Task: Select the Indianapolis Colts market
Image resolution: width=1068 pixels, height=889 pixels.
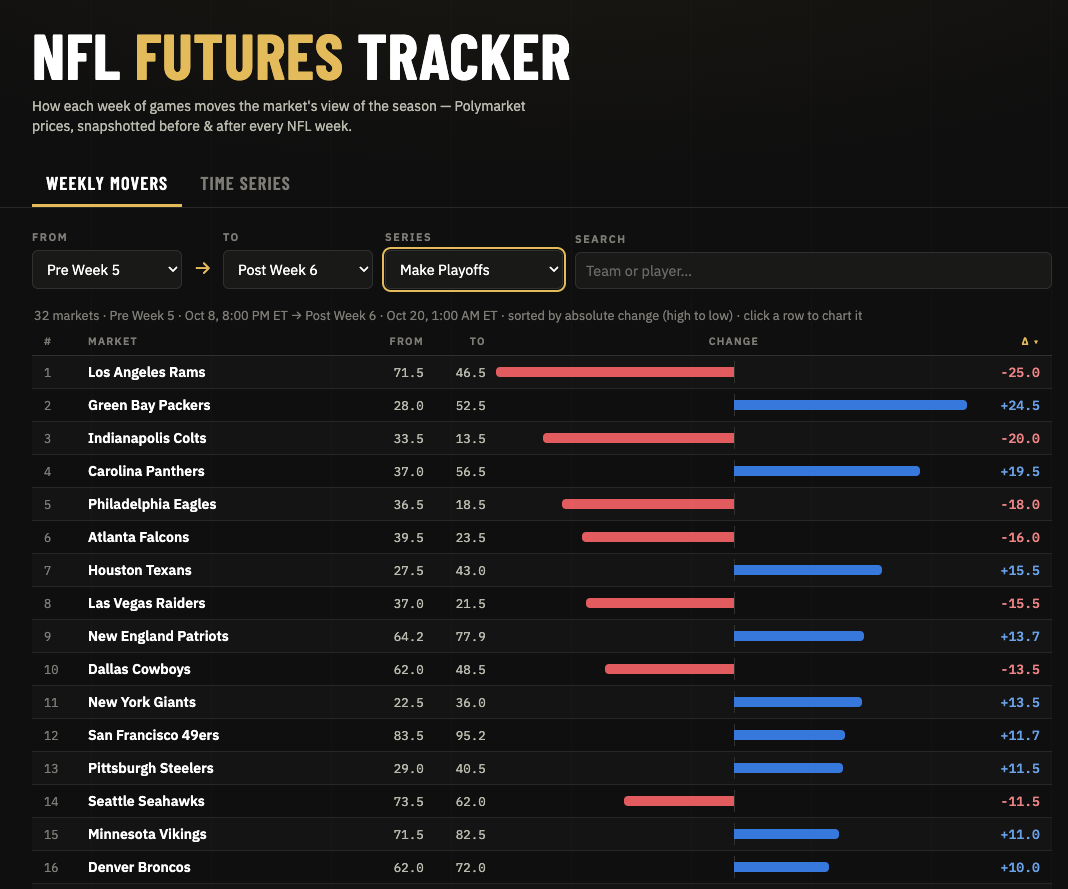Action: coord(541,439)
